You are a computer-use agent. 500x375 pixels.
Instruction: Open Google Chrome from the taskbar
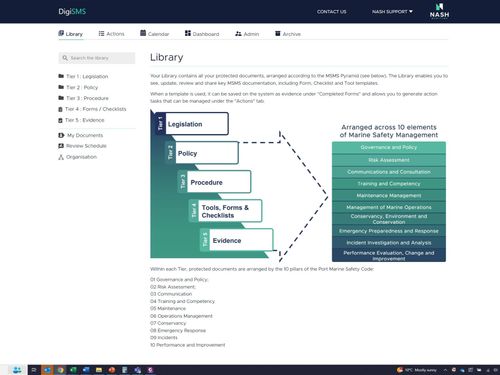pyautogui.click(x=60, y=370)
